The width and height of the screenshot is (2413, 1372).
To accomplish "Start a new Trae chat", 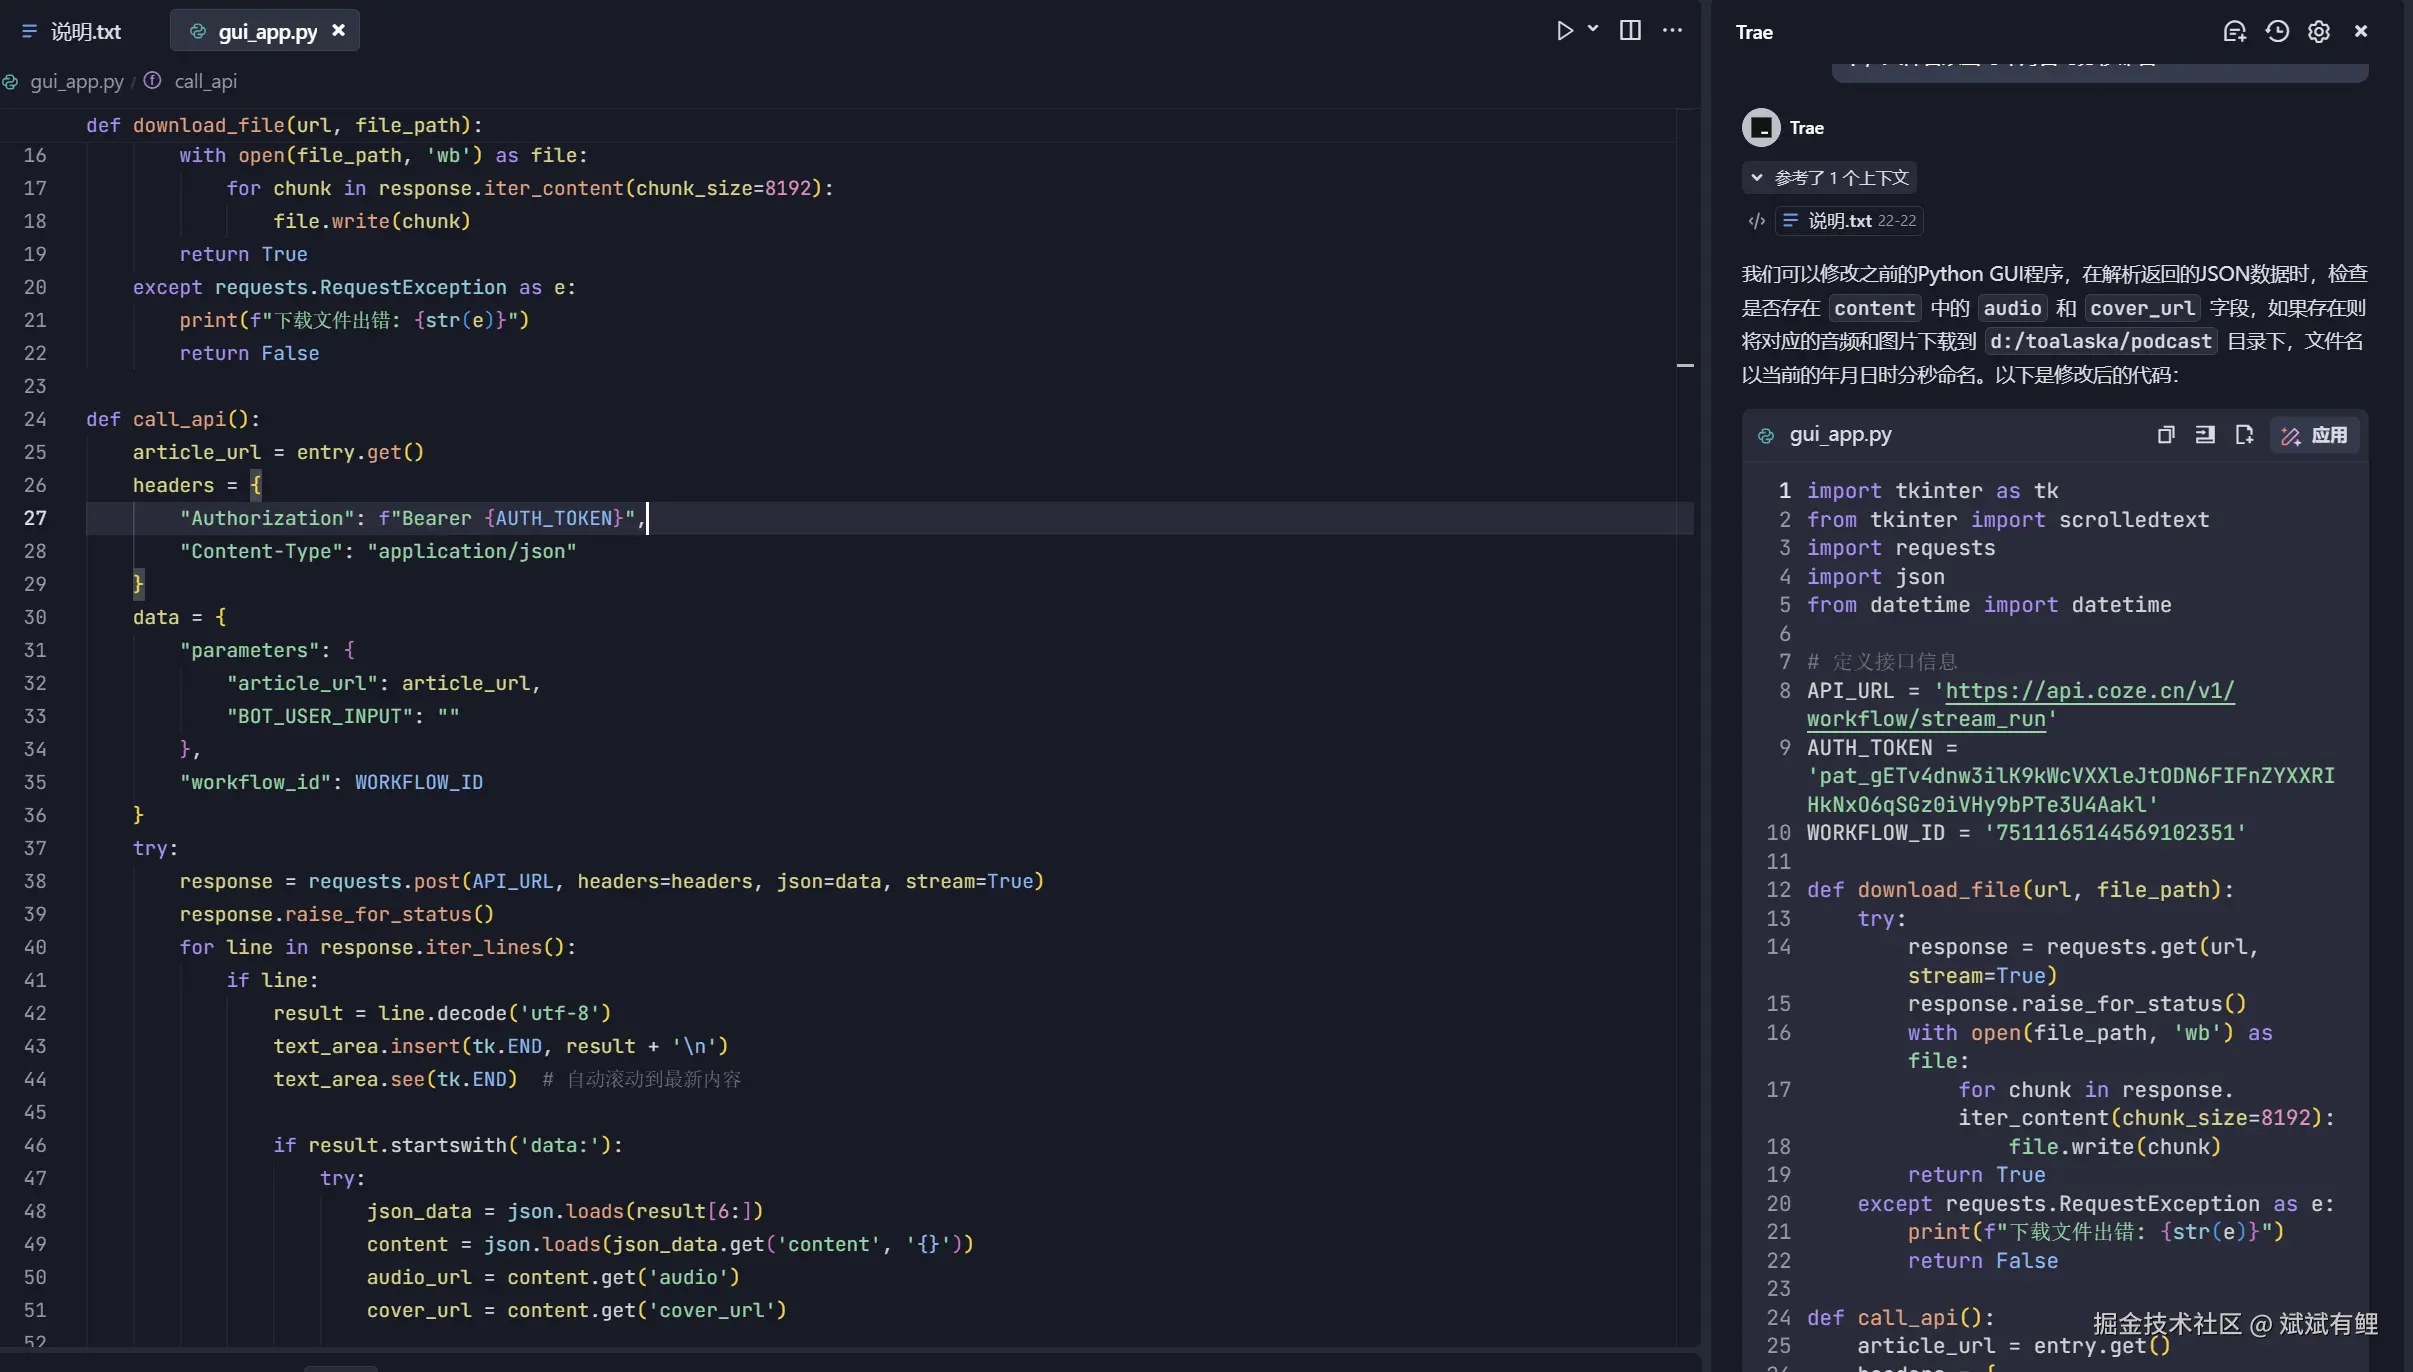I will pos(2234,32).
